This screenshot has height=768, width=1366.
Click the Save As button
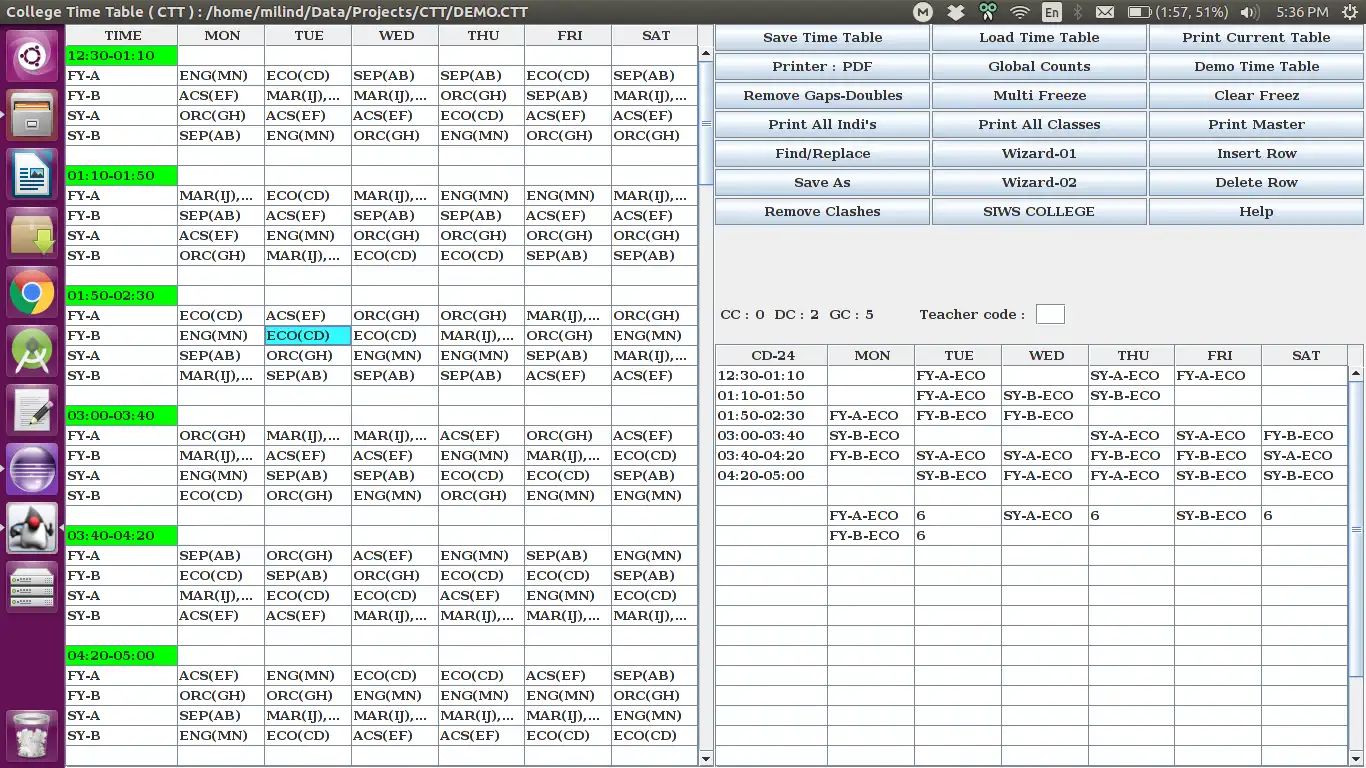coord(822,182)
